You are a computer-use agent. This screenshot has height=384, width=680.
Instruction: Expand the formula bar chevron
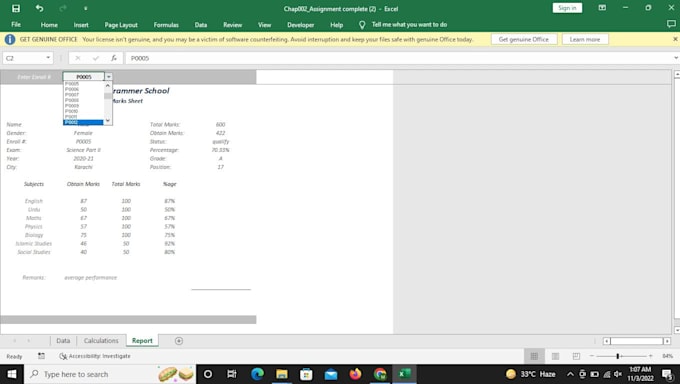coord(676,58)
